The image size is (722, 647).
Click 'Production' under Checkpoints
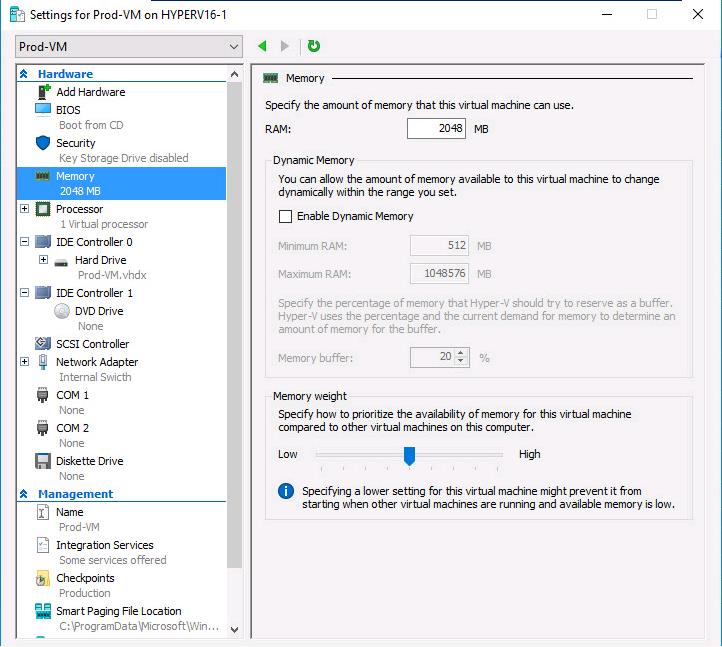[85, 593]
